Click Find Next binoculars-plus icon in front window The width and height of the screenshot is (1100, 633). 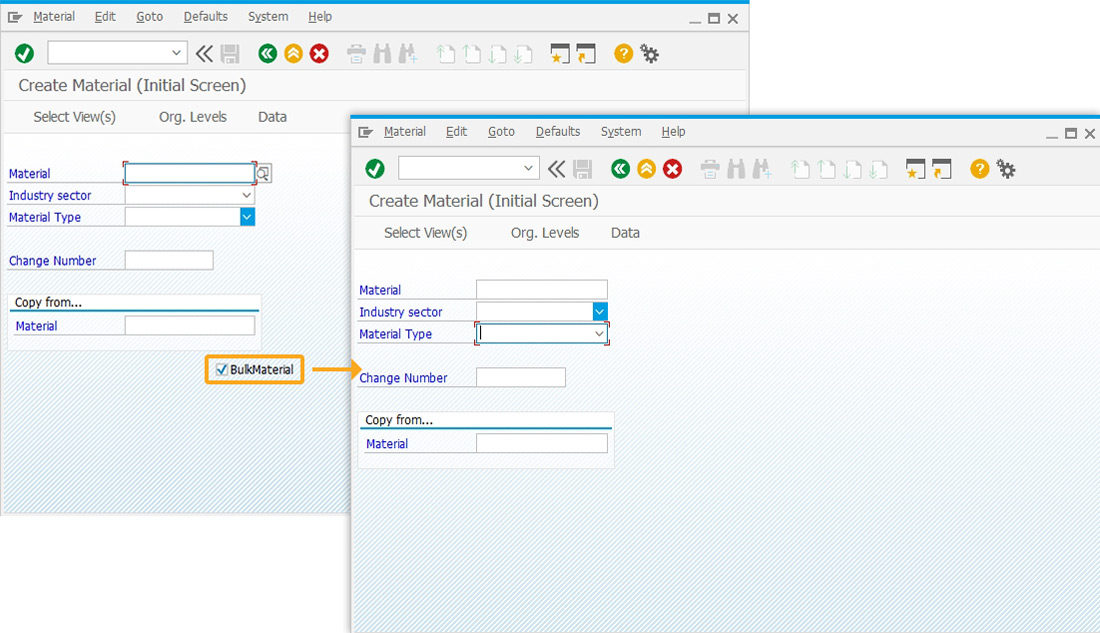coord(762,168)
